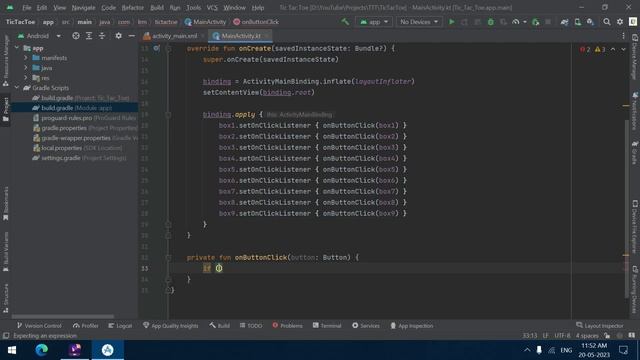Open the File menu
640x360 pixels.
(x=27, y=7)
